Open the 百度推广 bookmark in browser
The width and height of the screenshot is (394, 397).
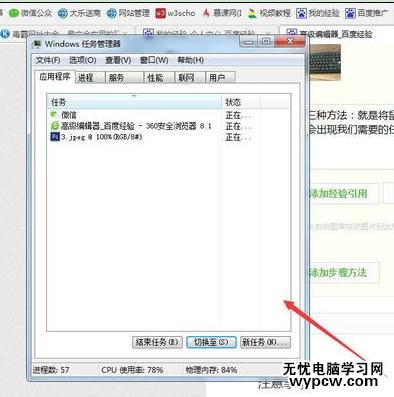click(367, 13)
